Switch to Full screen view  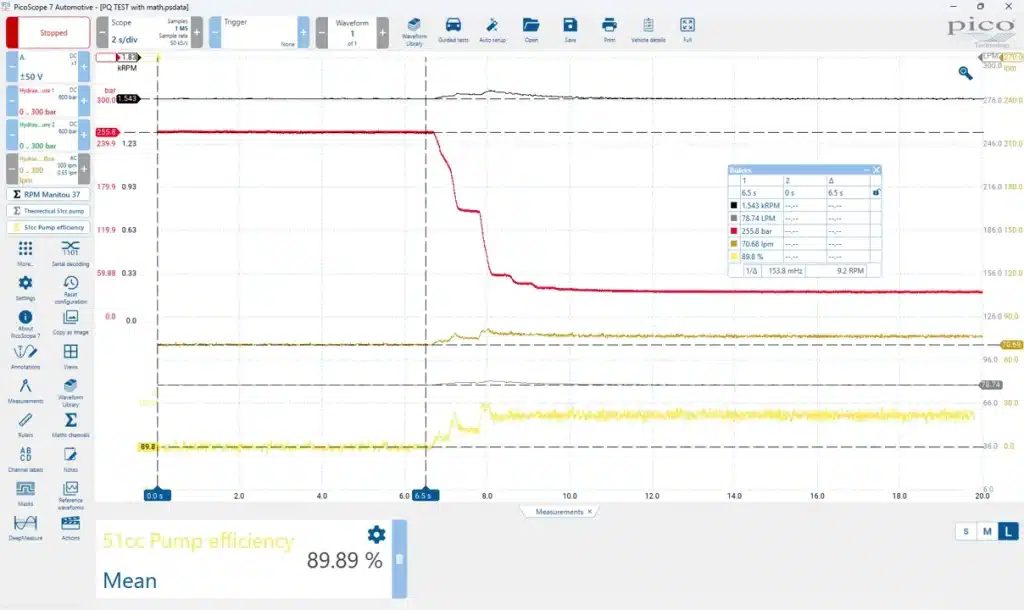pyautogui.click(x=687, y=30)
